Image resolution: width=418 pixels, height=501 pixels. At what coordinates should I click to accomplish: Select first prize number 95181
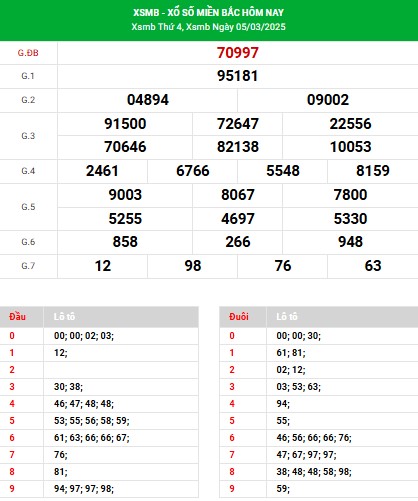pos(238,76)
